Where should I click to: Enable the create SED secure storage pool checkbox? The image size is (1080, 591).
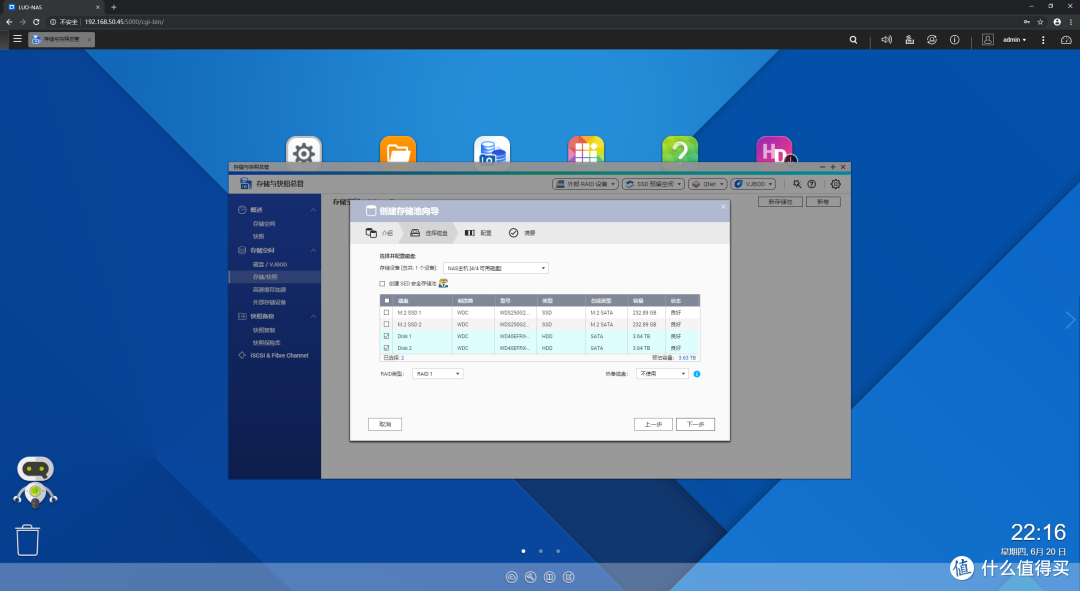382,284
